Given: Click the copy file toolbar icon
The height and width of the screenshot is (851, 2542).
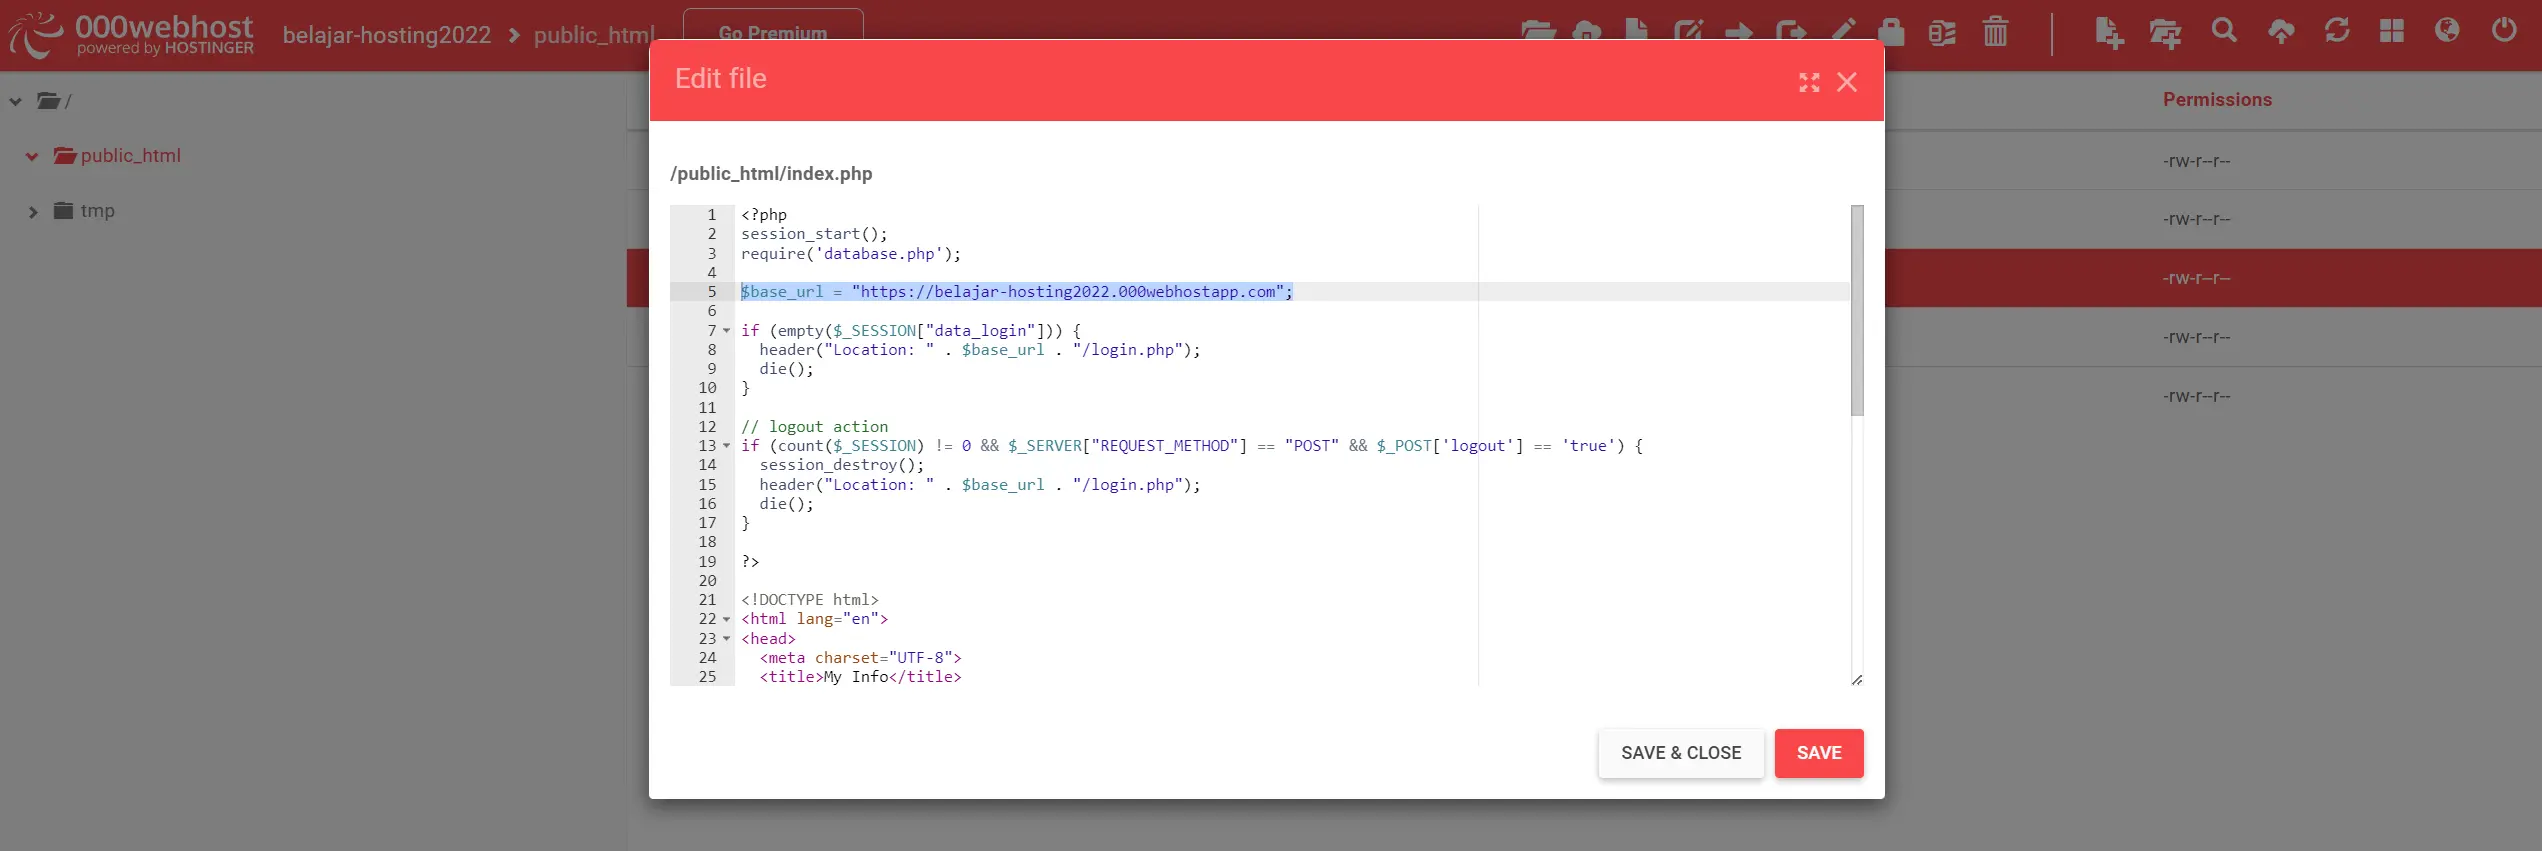Looking at the screenshot, I should pyautogui.click(x=1791, y=32).
